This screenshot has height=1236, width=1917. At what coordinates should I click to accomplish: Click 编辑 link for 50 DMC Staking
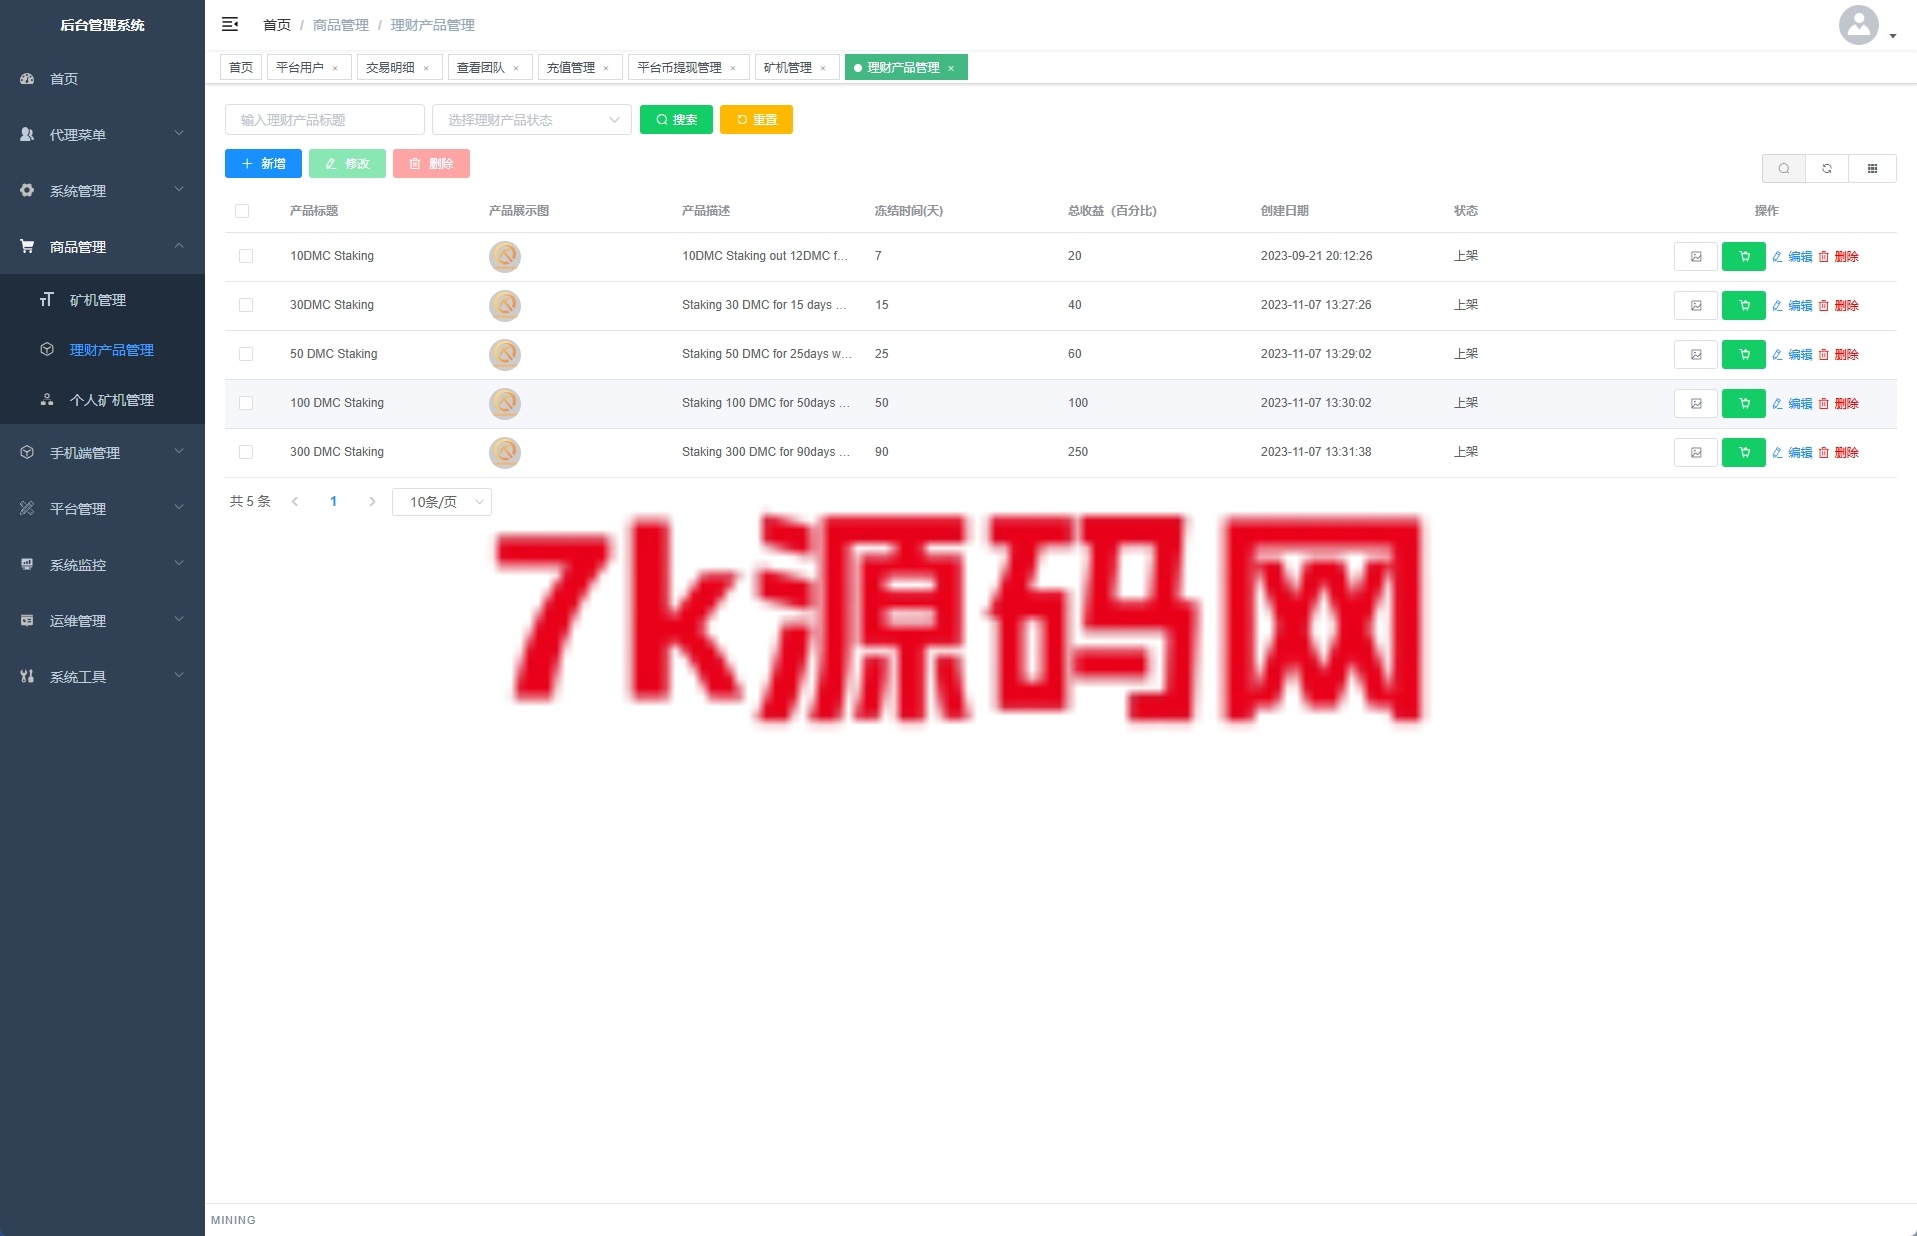pos(1792,355)
